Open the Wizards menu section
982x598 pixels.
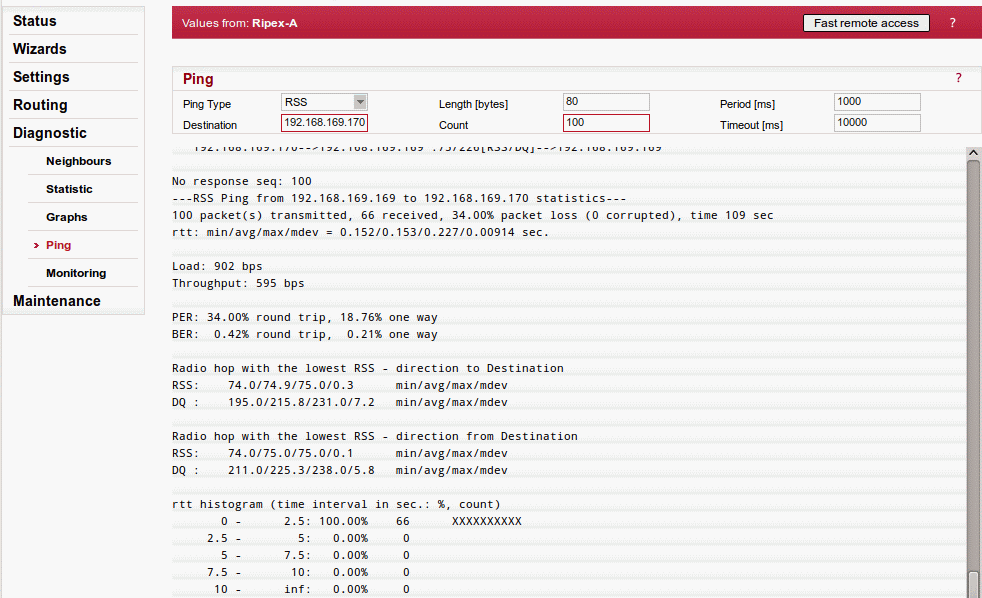tap(39, 49)
